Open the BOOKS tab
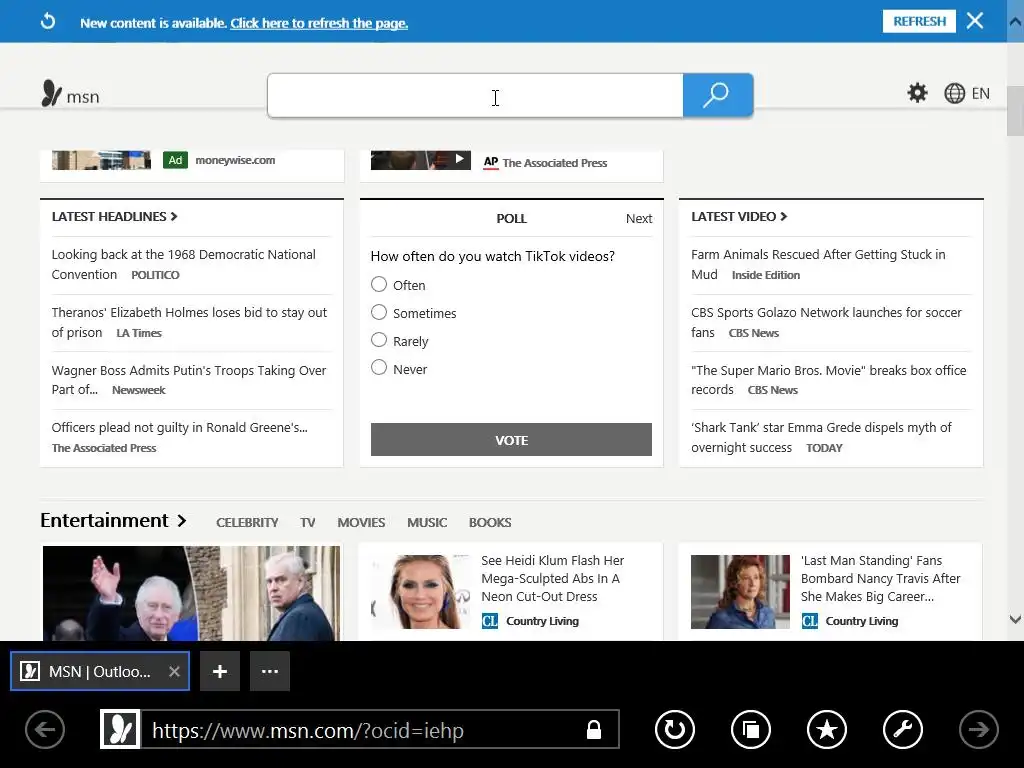 coord(490,522)
